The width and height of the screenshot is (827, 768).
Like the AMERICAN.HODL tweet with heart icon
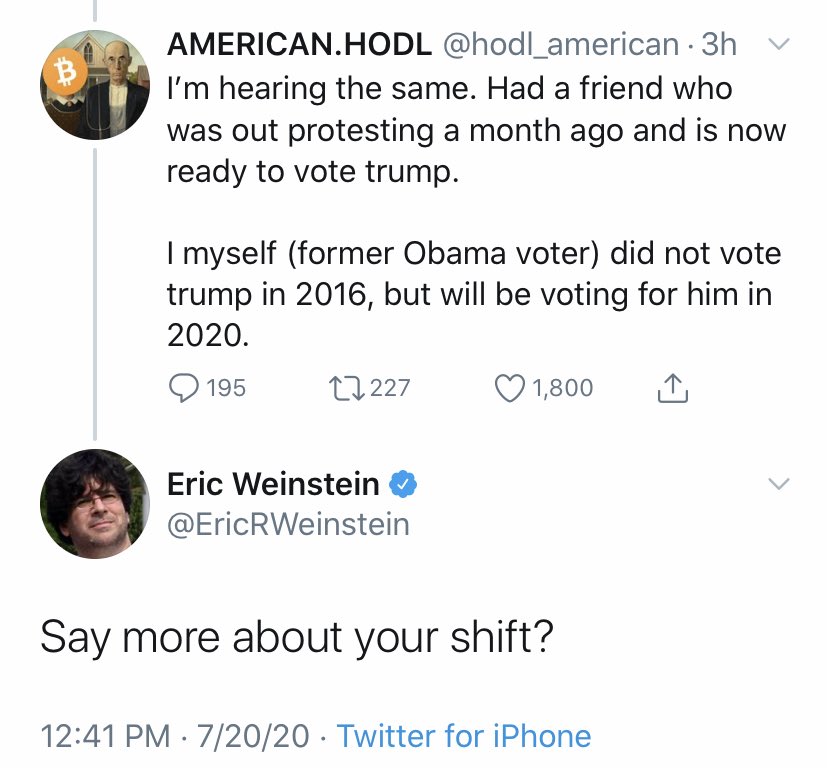(x=511, y=388)
